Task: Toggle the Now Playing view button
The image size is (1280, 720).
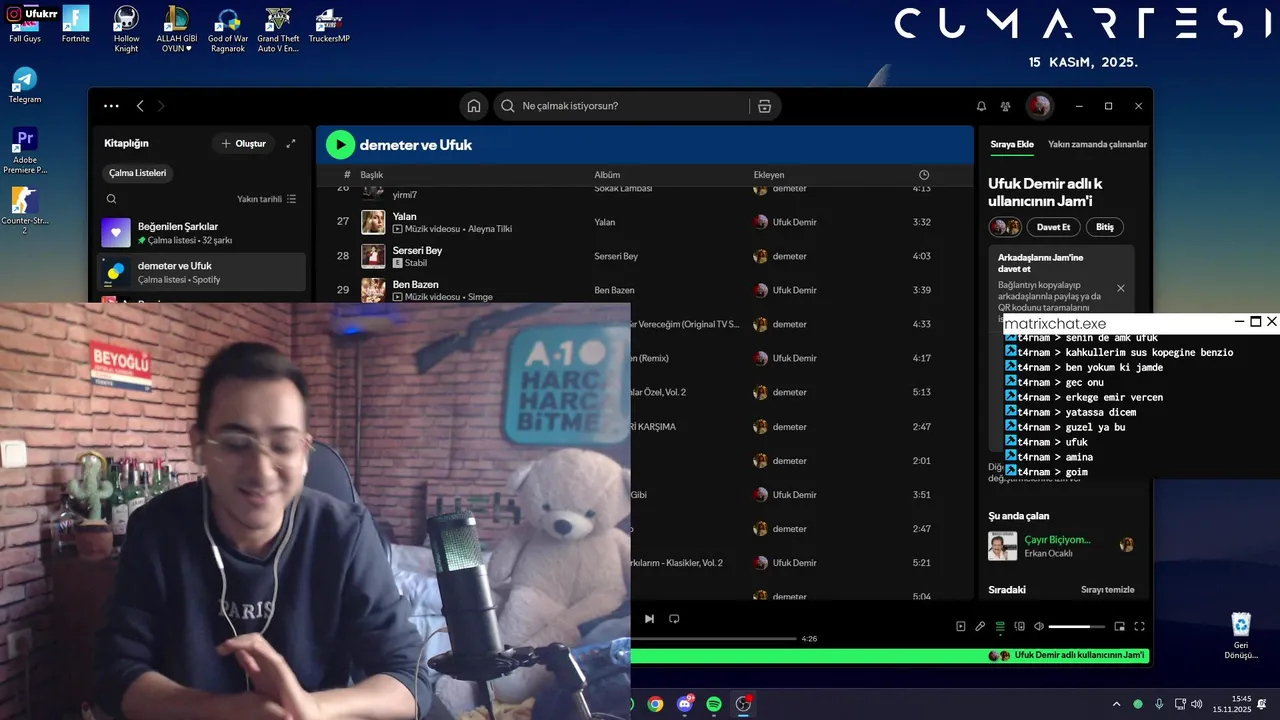Action: coord(961,627)
